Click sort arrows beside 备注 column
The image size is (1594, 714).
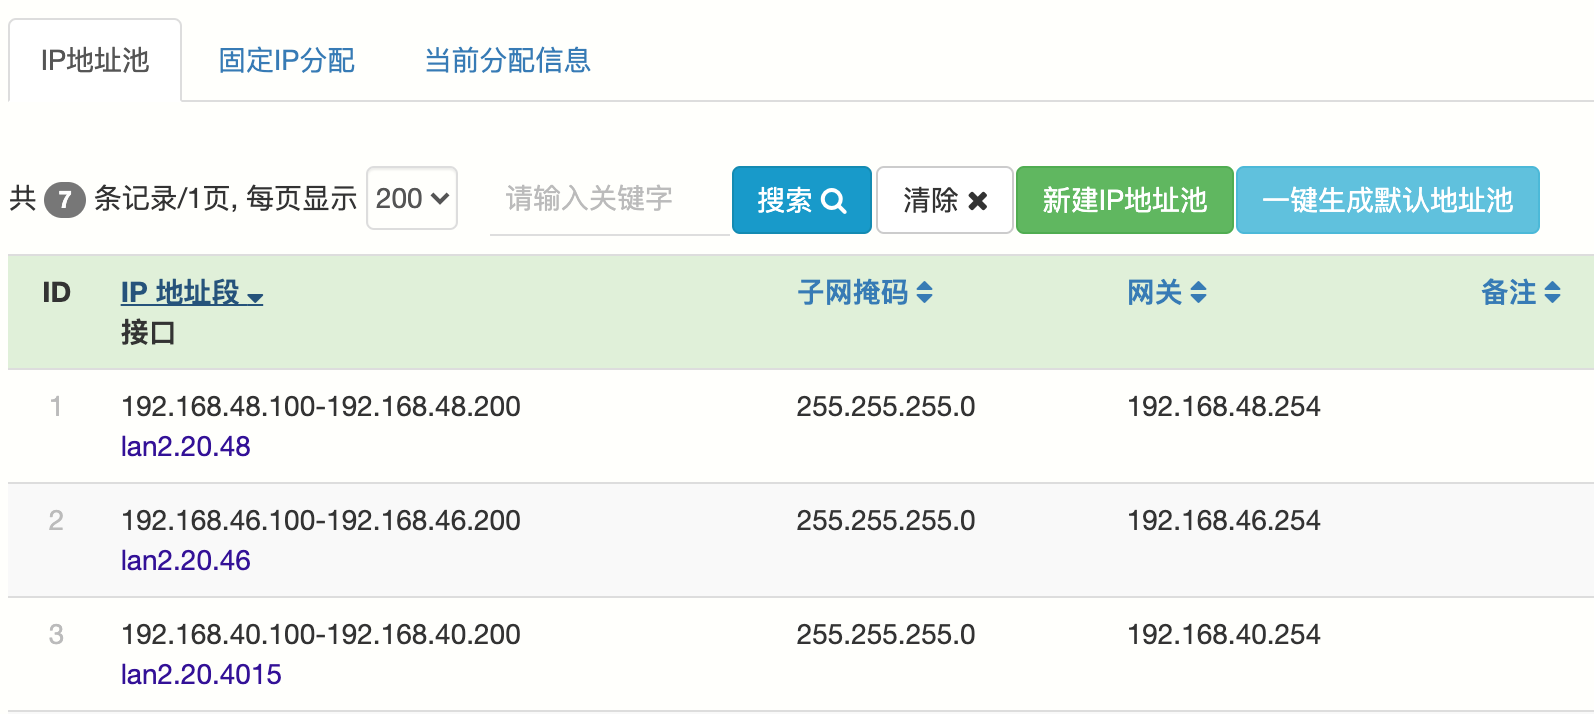(x=1552, y=292)
